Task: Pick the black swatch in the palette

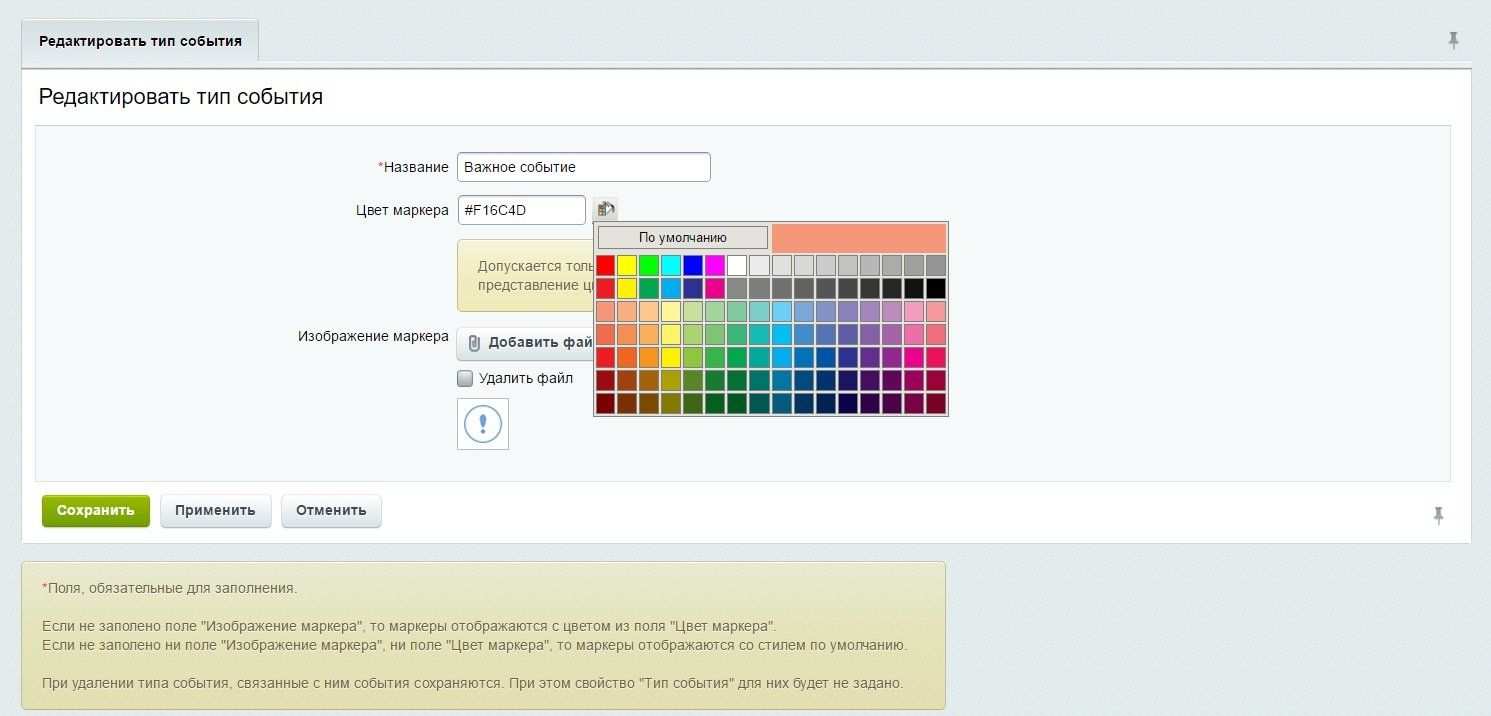Action: click(936, 288)
